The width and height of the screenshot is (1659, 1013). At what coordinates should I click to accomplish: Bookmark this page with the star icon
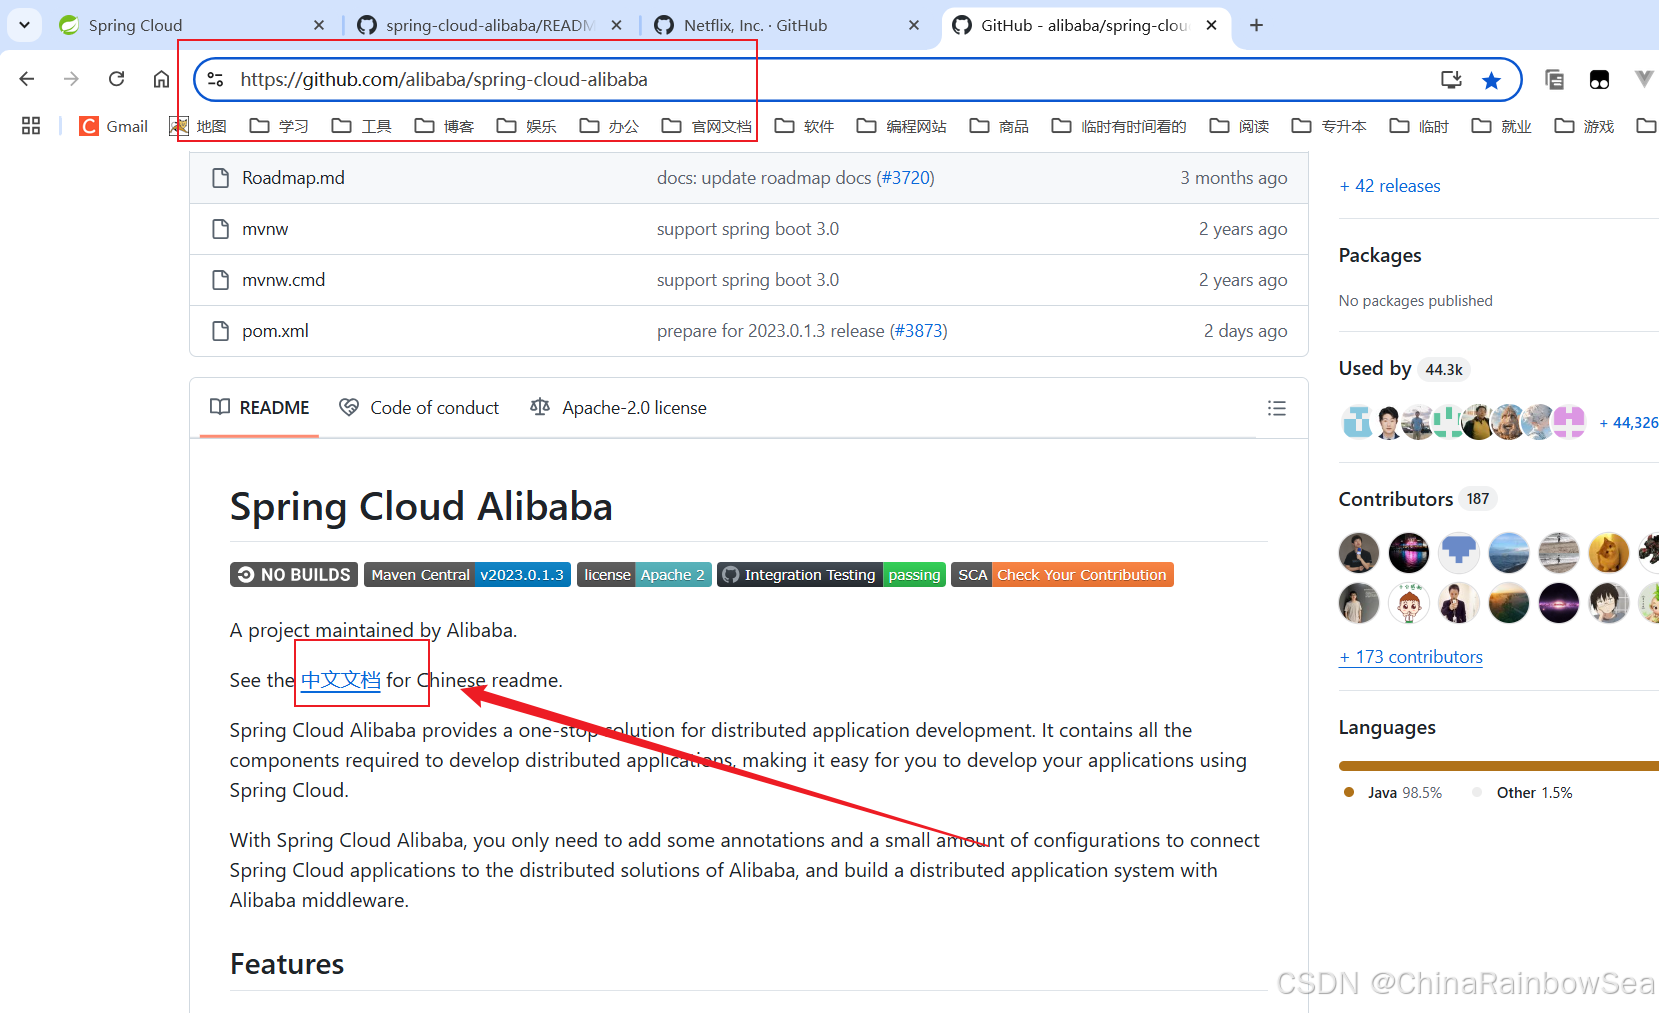point(1491,80)
